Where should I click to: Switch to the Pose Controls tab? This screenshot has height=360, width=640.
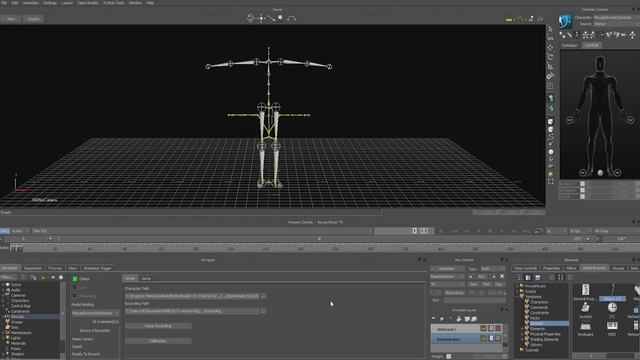(526, 268)
